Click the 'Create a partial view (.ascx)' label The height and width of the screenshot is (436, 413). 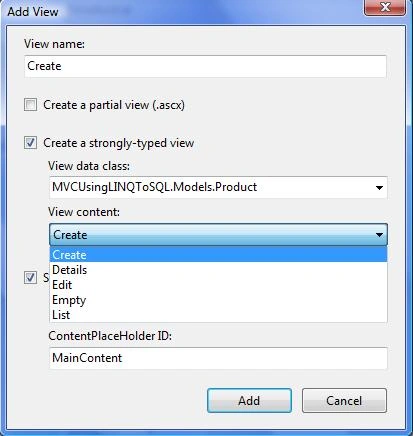[114, 105]
